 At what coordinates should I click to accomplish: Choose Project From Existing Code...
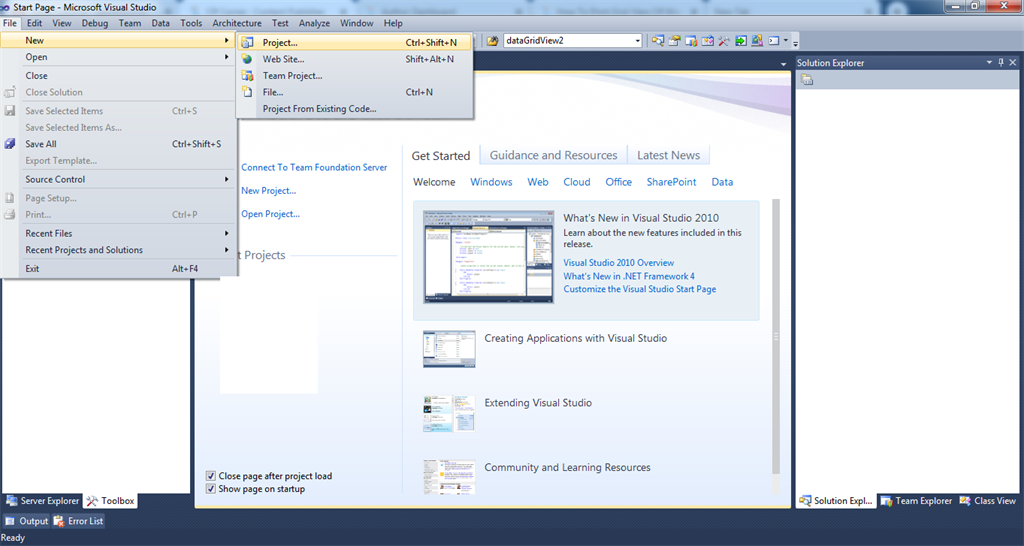pyautogui.click(x=355, y=108)
